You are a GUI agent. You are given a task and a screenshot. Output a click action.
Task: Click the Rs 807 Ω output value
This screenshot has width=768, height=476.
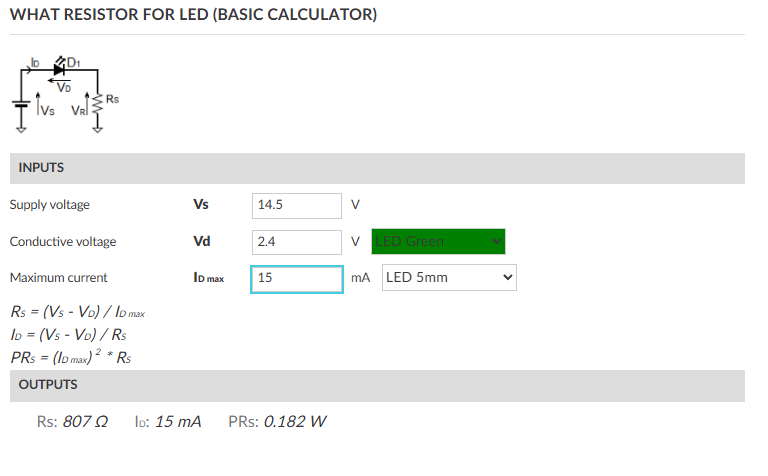(x=72, y=422)
